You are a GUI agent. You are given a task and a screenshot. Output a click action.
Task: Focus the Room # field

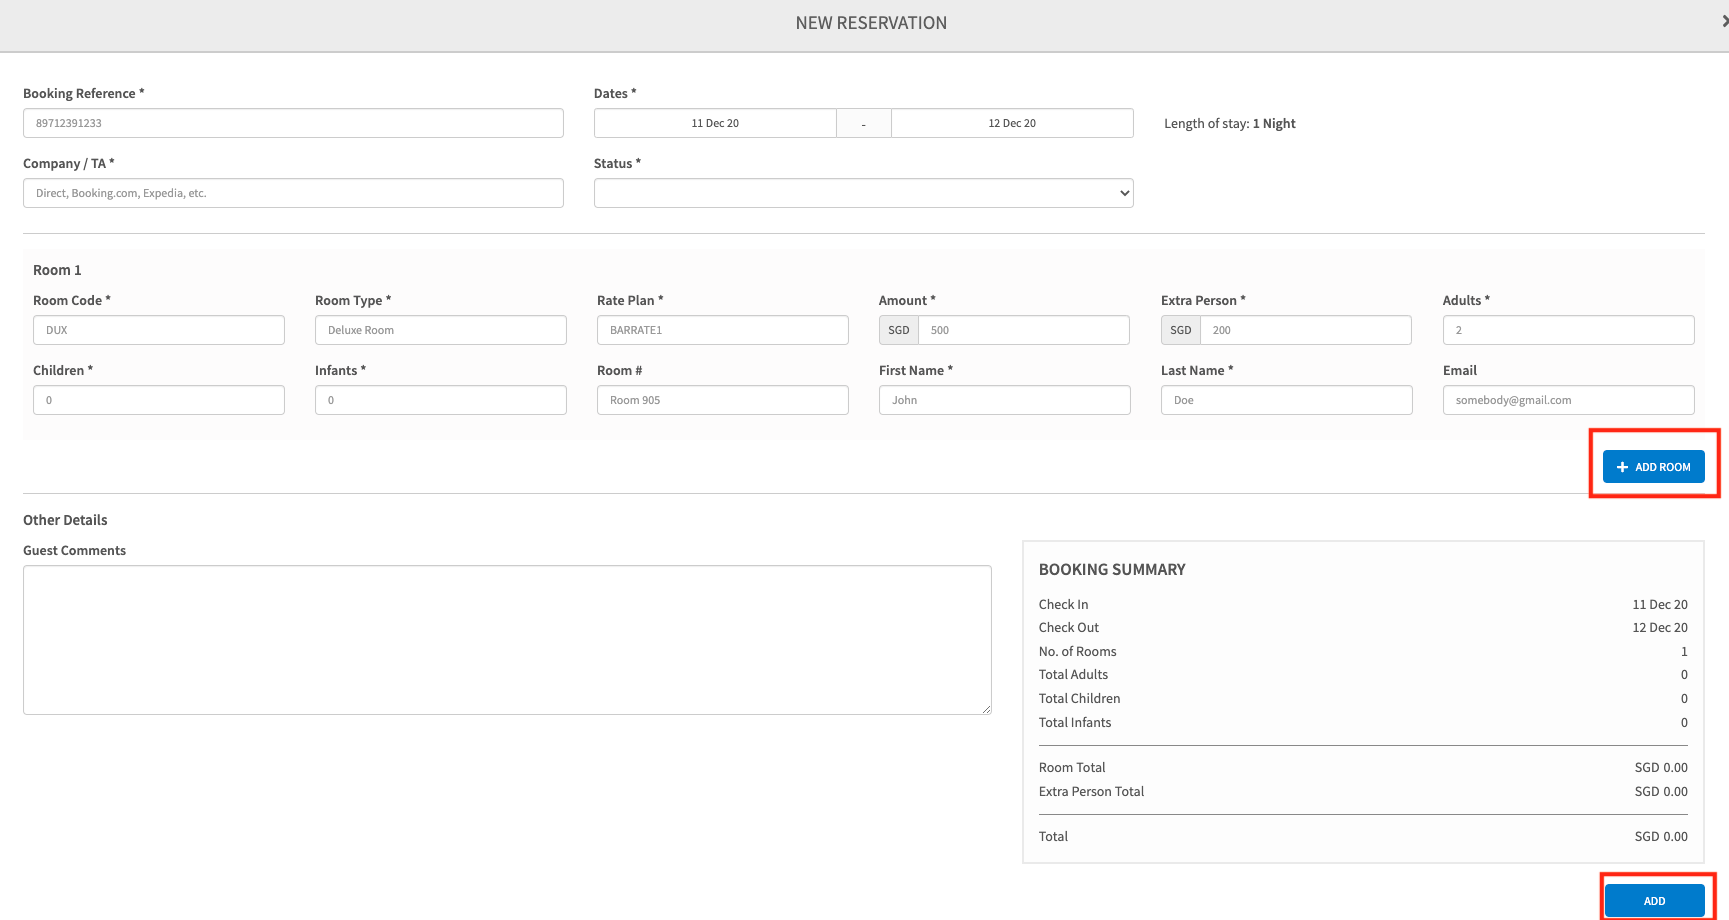[x=723, y=400]
